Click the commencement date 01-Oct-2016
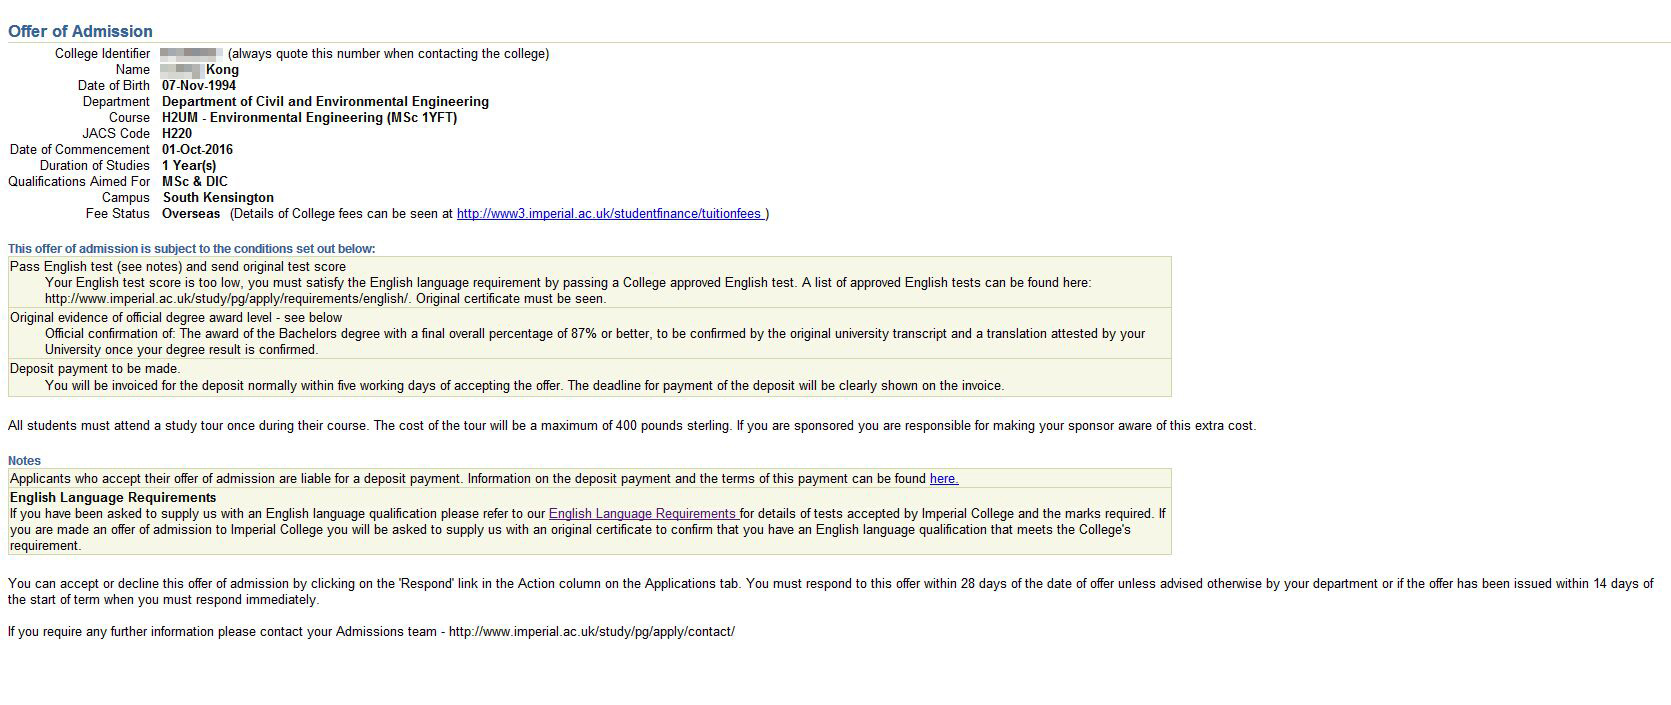Image resolution: width=1671 pixels, height=705 pixels. [197, 150]
